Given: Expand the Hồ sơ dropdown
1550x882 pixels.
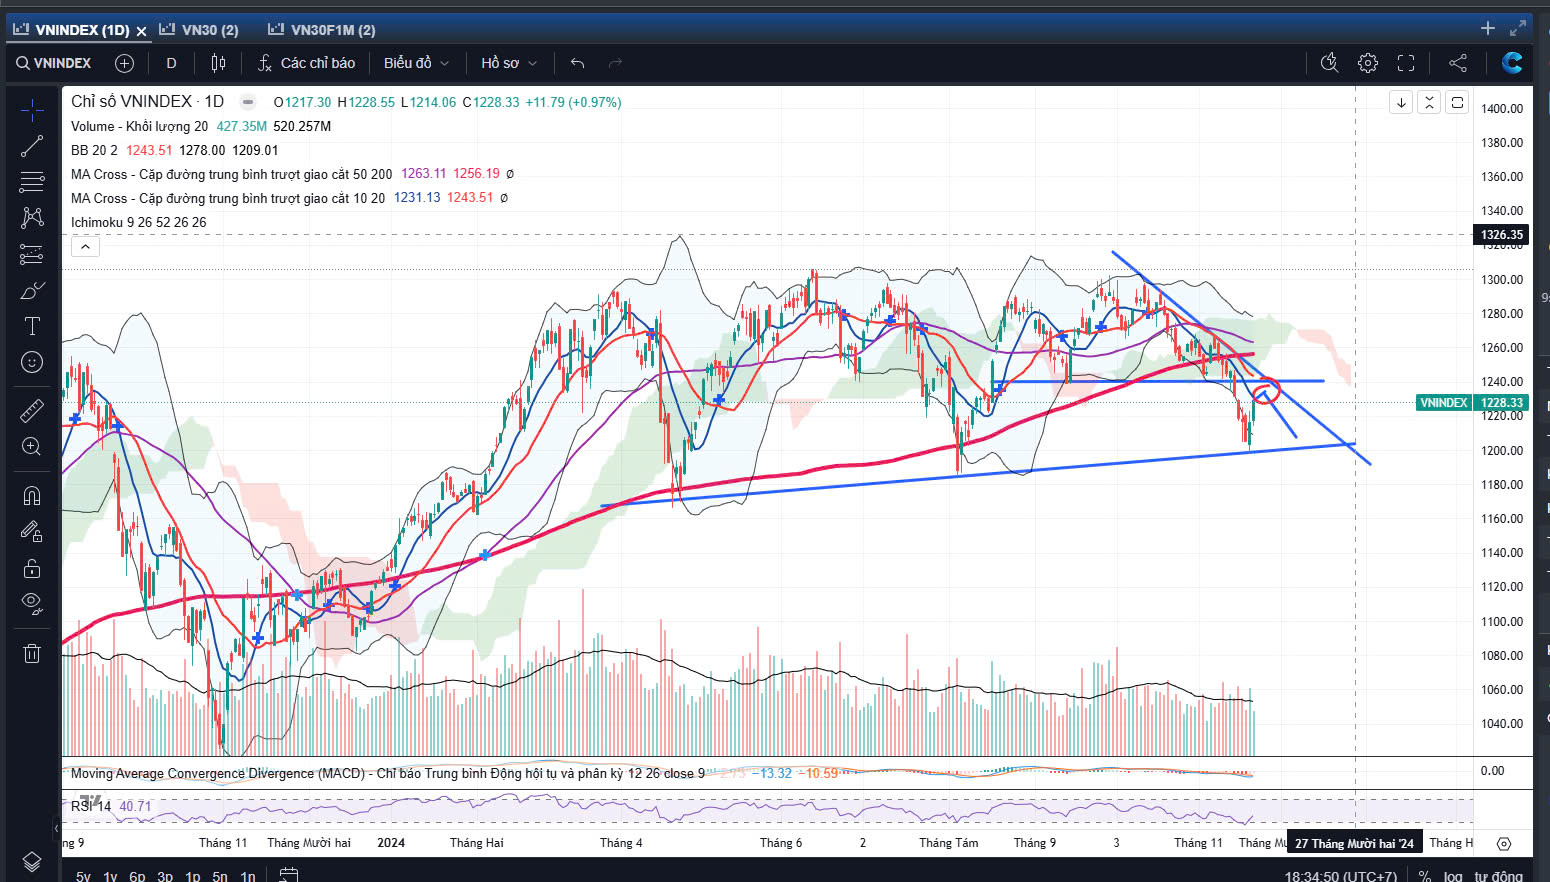Looking at the screenshot, I should (509, 63).
